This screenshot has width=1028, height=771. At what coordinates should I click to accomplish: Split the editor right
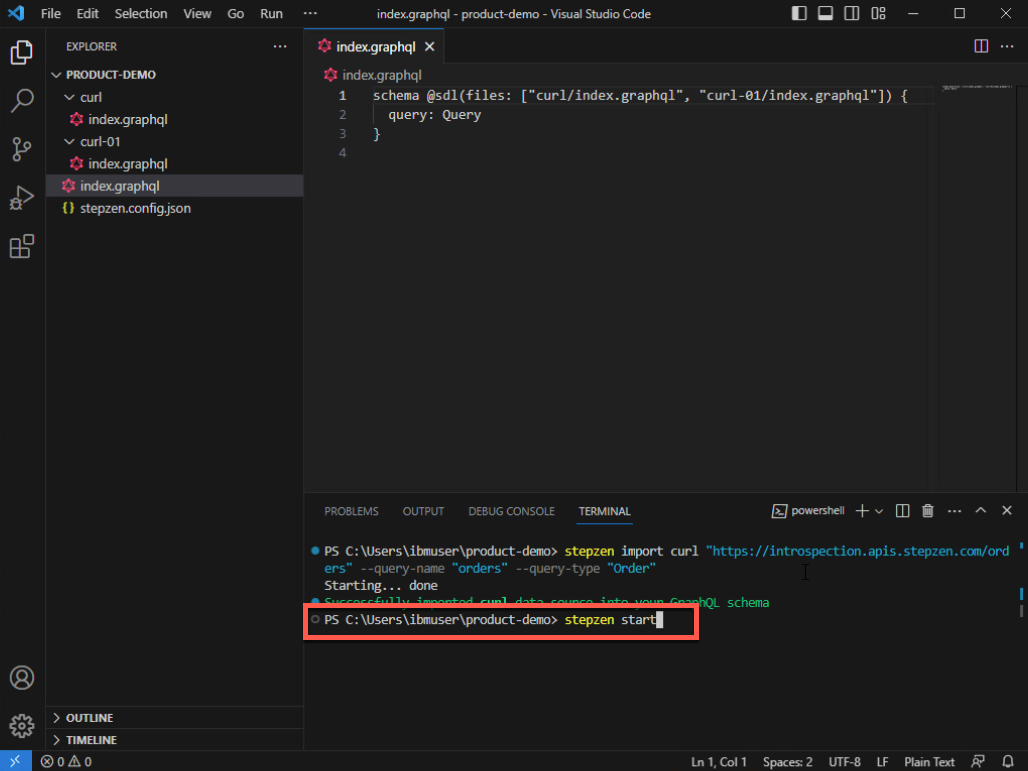981,46
